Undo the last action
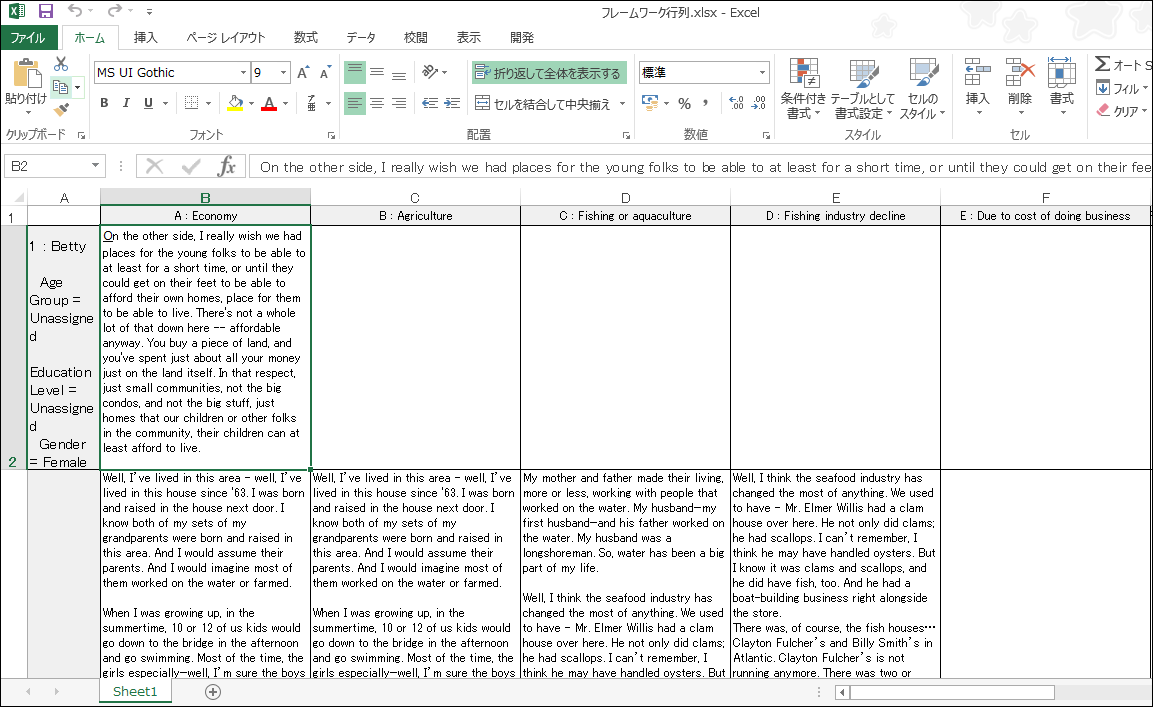This screenshot has height=707, width=1153. 75,11
